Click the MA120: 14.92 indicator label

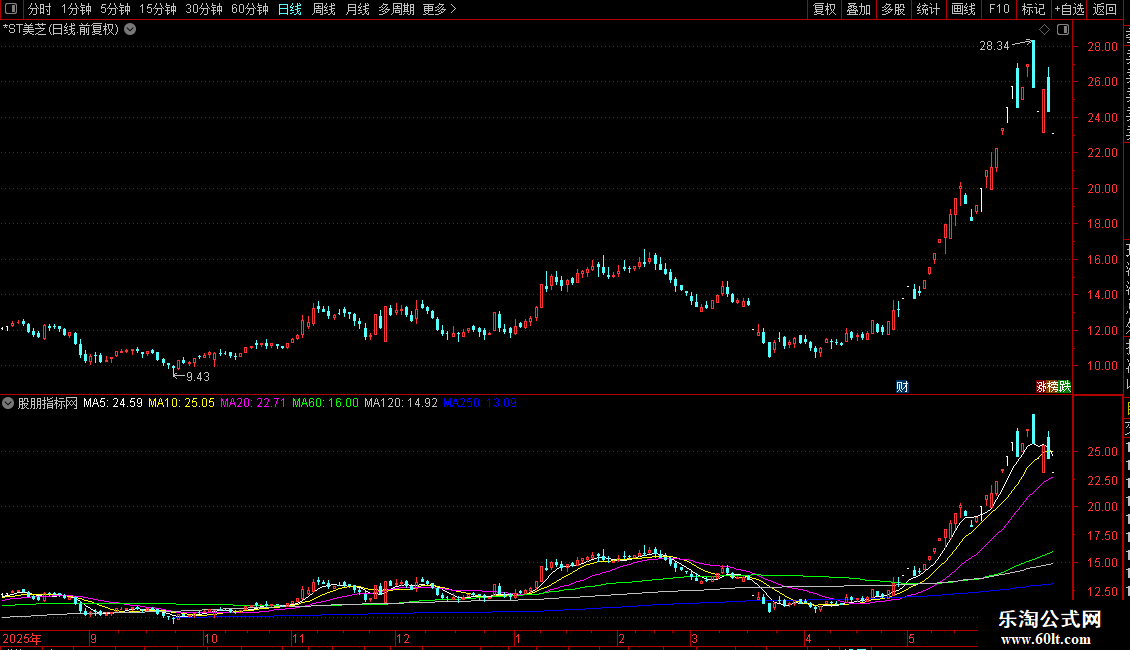(x=401, y=403)
